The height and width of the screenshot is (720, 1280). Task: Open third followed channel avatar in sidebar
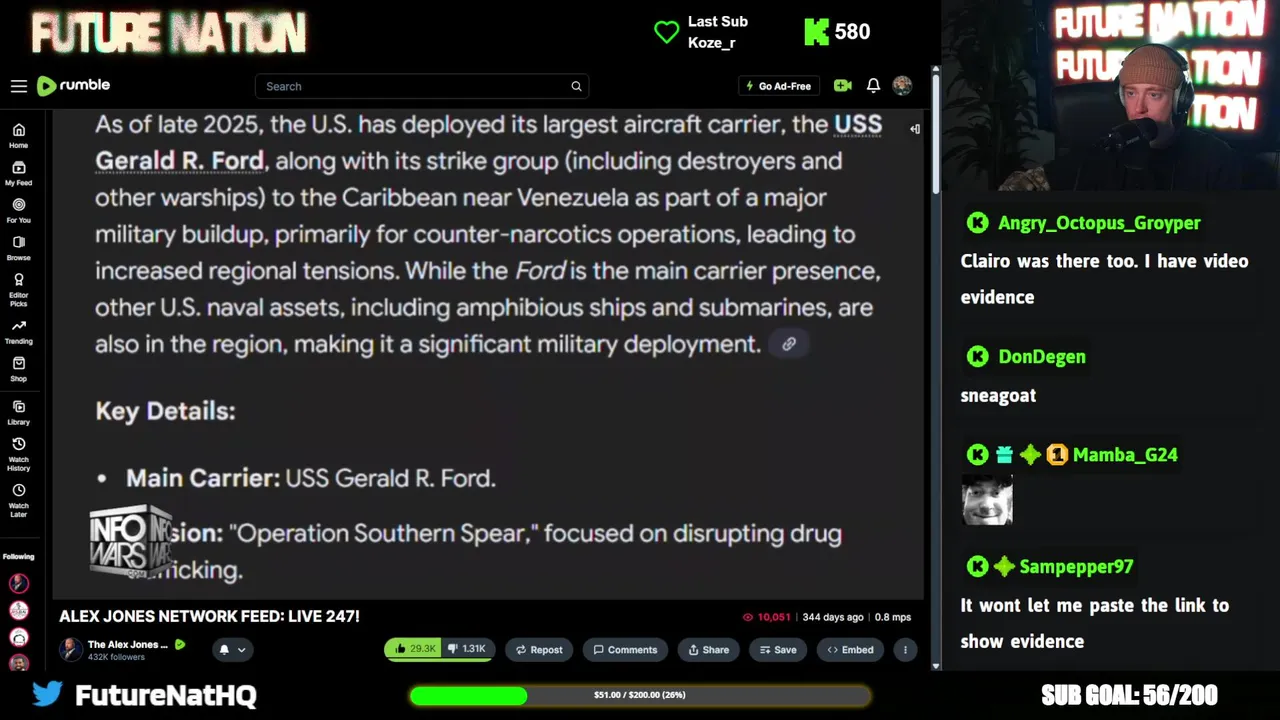pos(18,637)
